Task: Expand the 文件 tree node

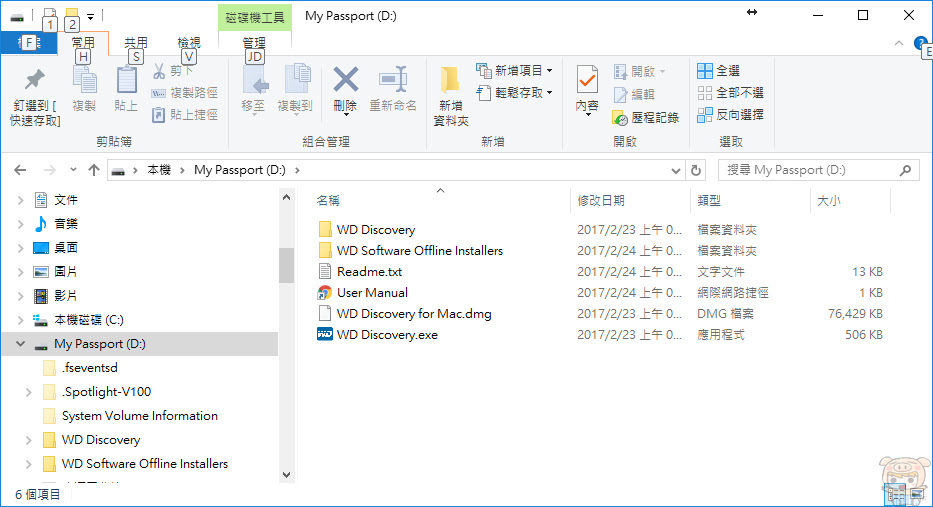Action: (20, 201)
